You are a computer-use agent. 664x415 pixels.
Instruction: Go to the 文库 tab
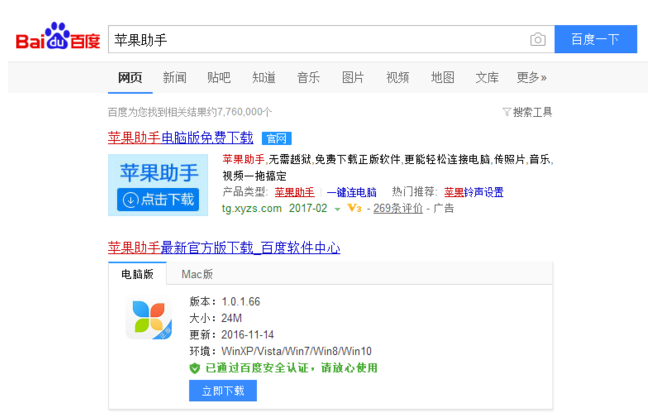point(487,77)
